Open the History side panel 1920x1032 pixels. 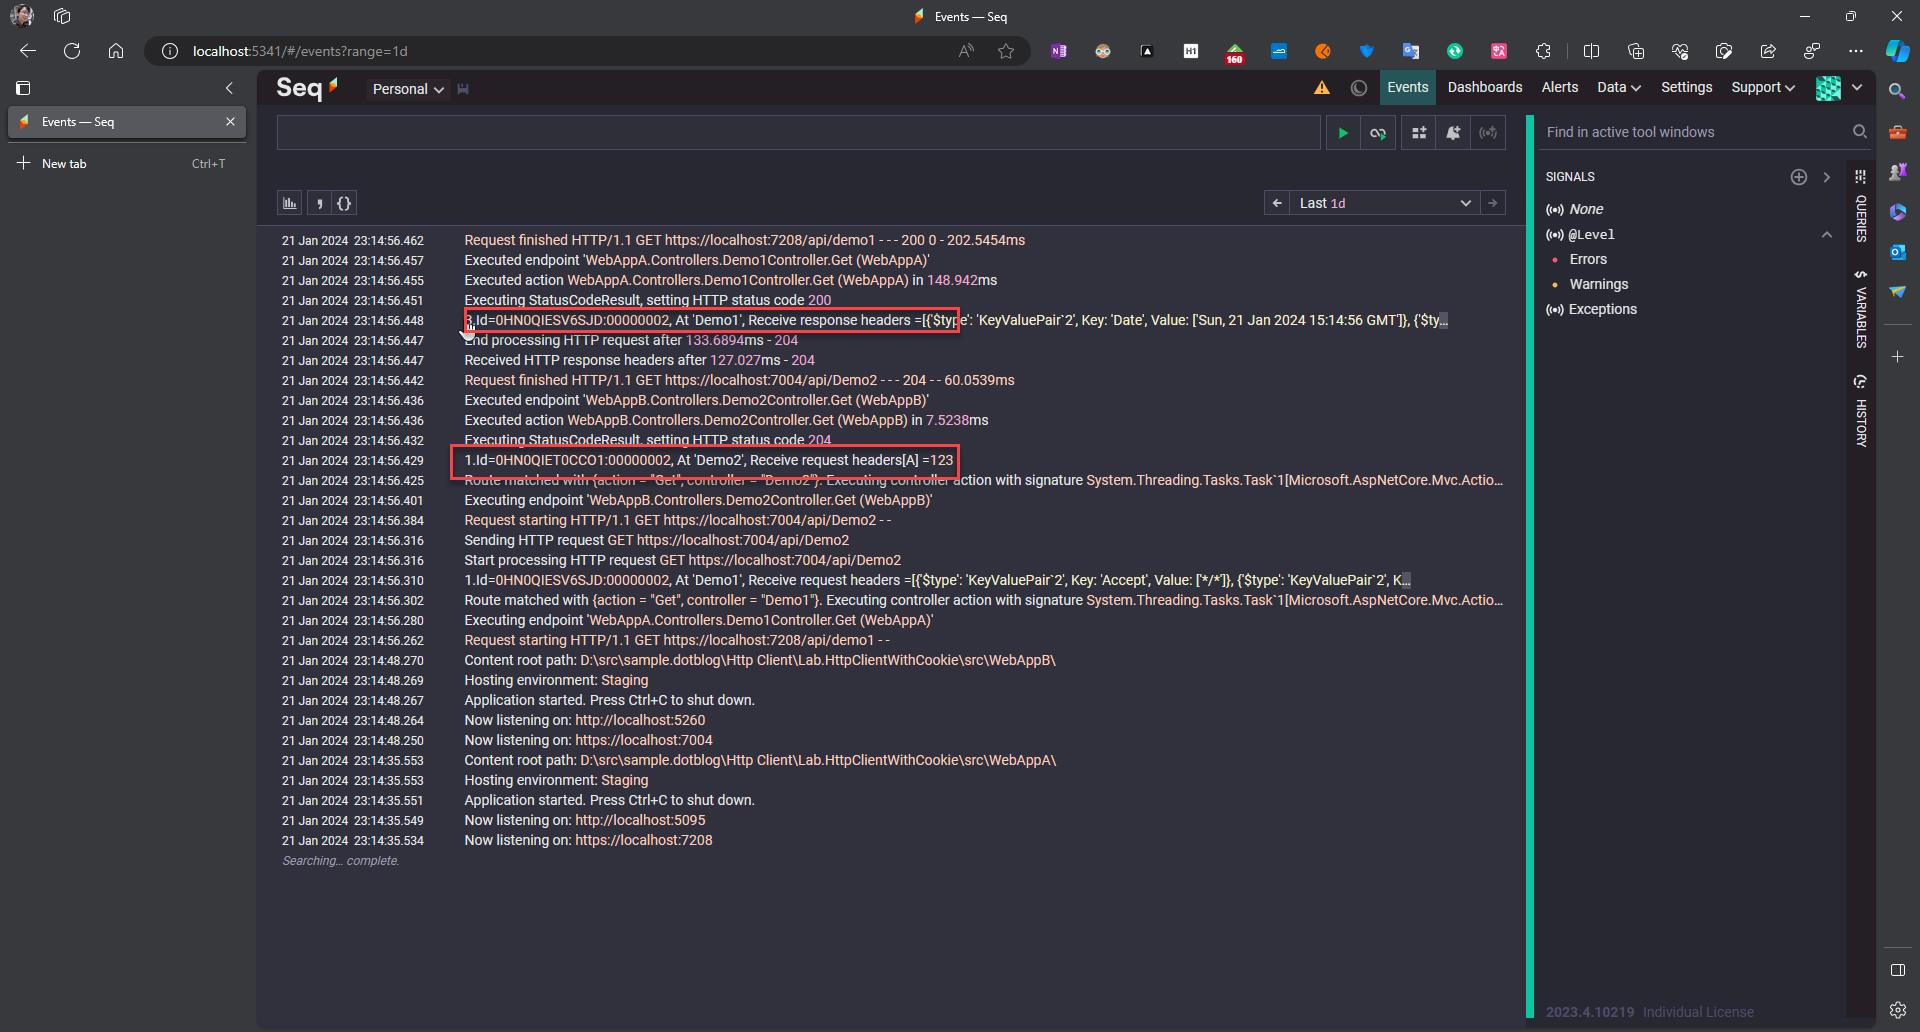(1860, 411)
